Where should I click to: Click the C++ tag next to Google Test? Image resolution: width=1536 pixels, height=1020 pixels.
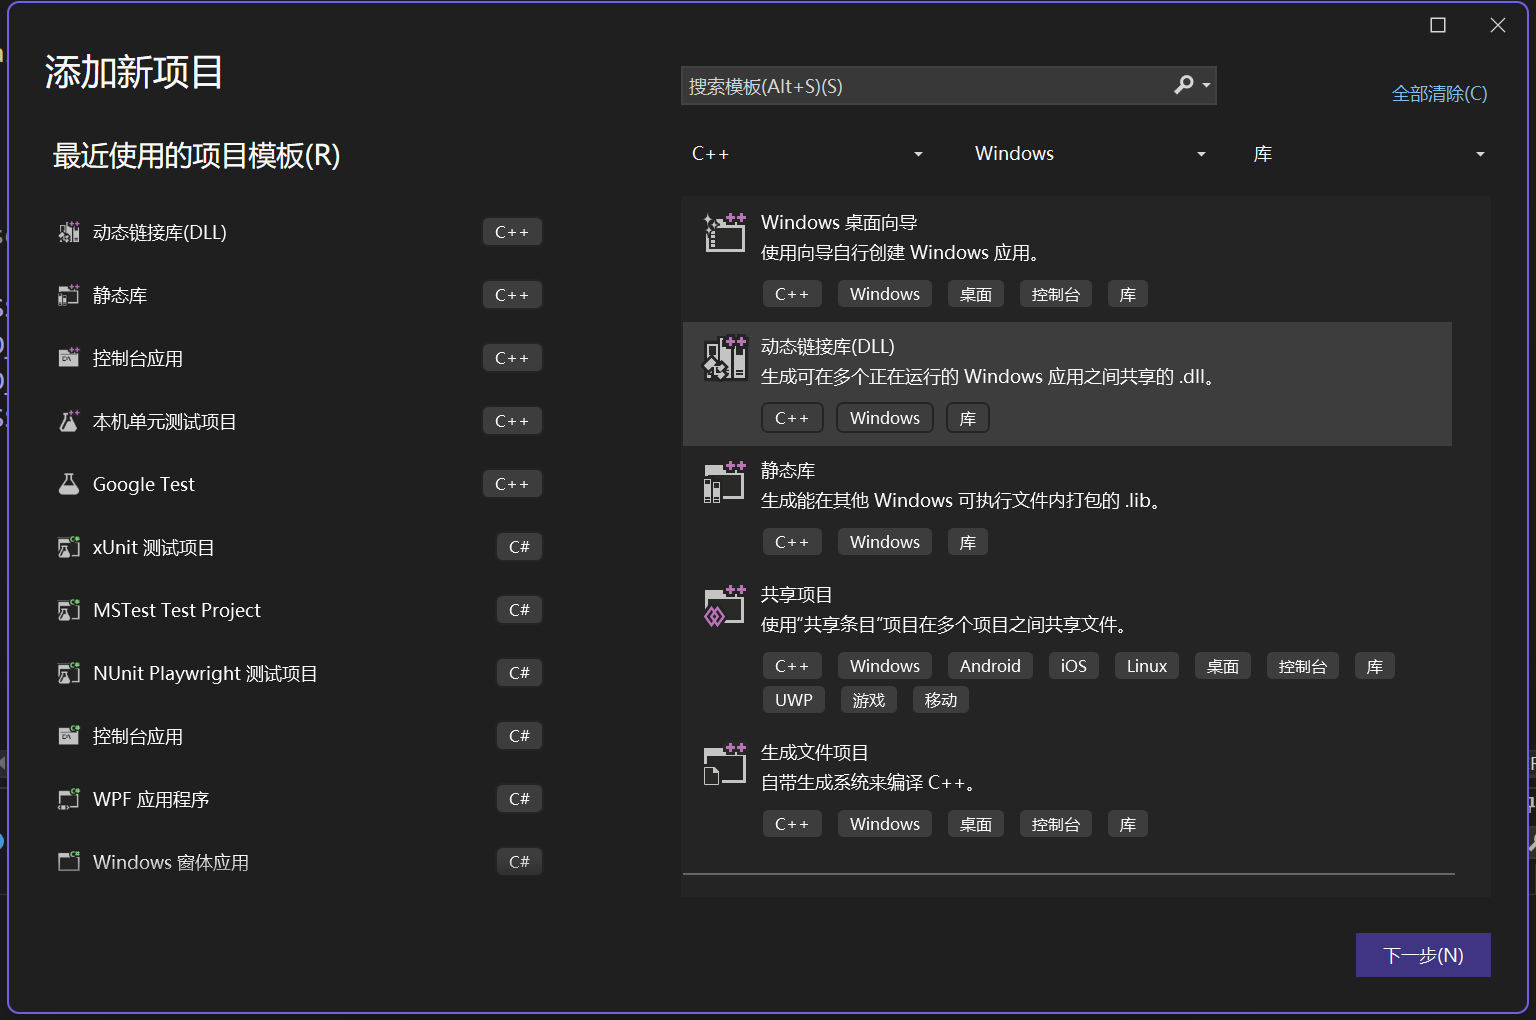(x=512, y=484)
